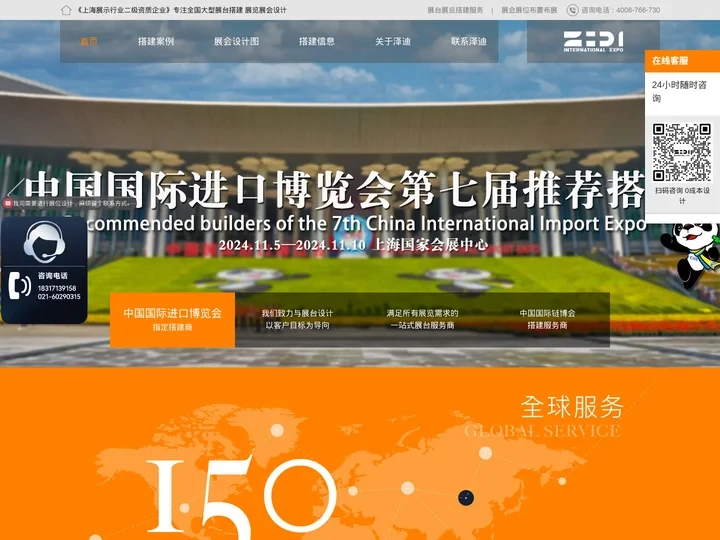Click the home house icon in top bar
The height and width of the screenshot is (540, 720).
[x=66, y=10]
